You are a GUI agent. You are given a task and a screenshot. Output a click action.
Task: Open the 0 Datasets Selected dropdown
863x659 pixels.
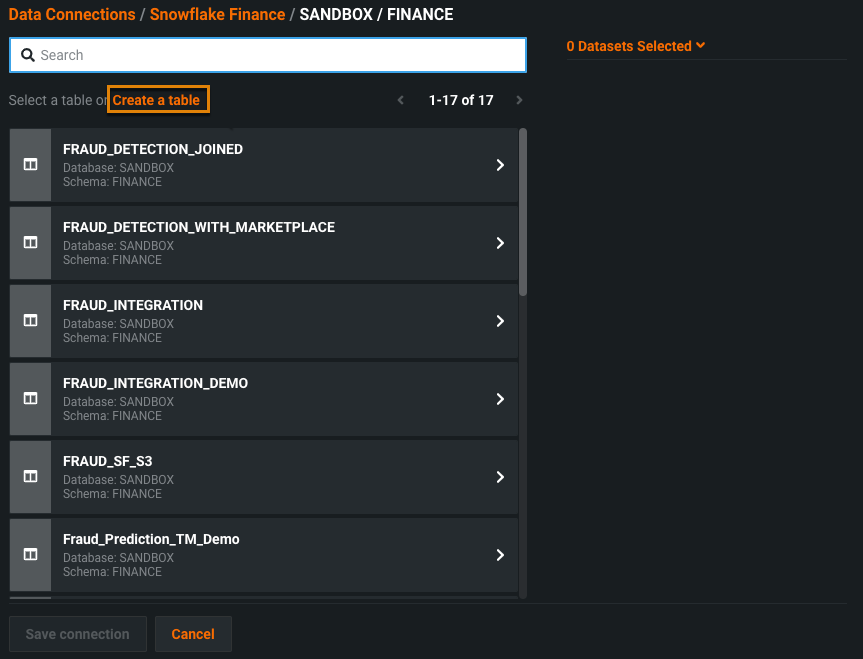pyautogui.click(x=636, y=46)
